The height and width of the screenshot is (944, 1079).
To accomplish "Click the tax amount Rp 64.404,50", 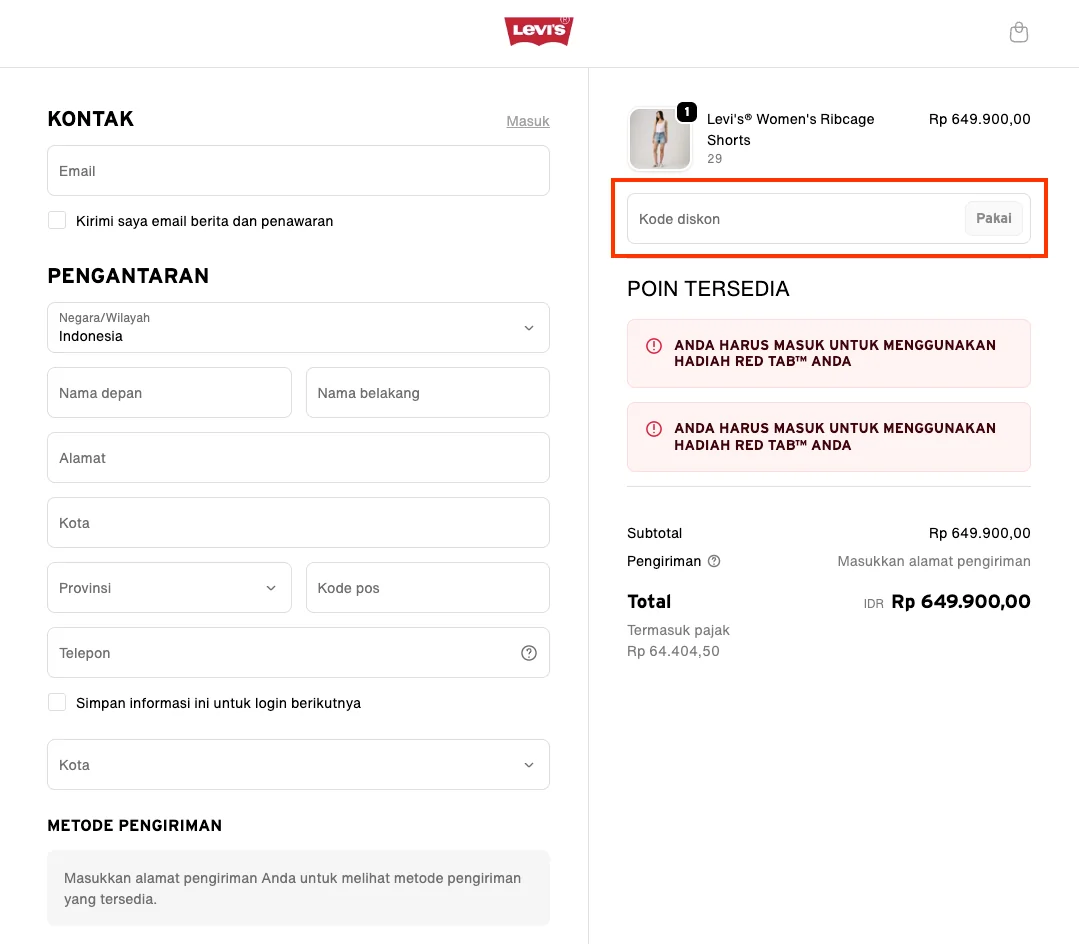I will tap(673, 651).
